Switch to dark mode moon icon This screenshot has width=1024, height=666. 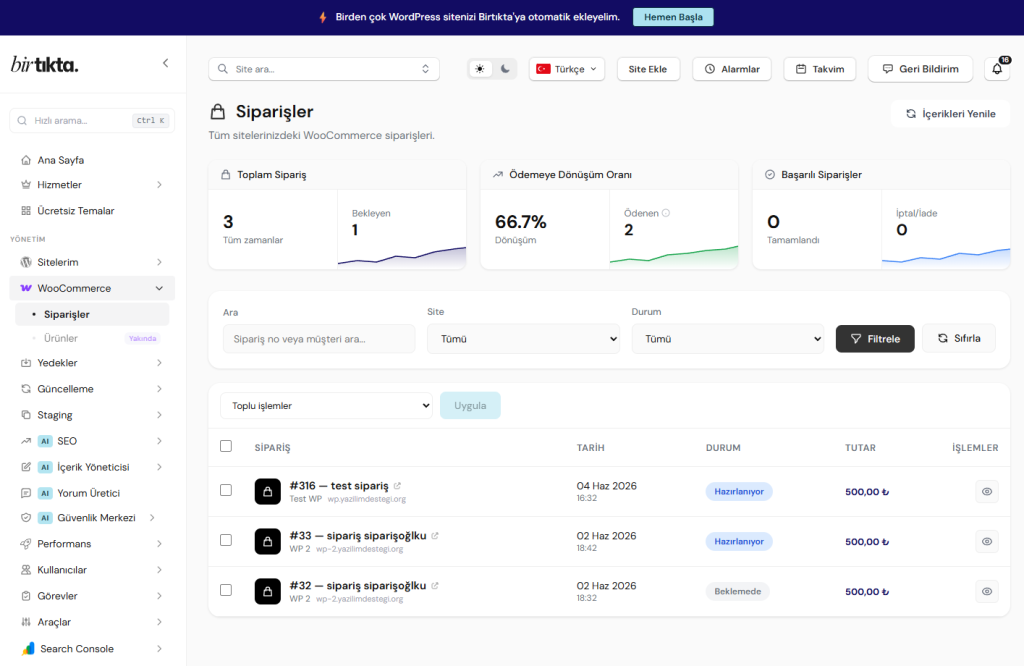coord(505,69)
